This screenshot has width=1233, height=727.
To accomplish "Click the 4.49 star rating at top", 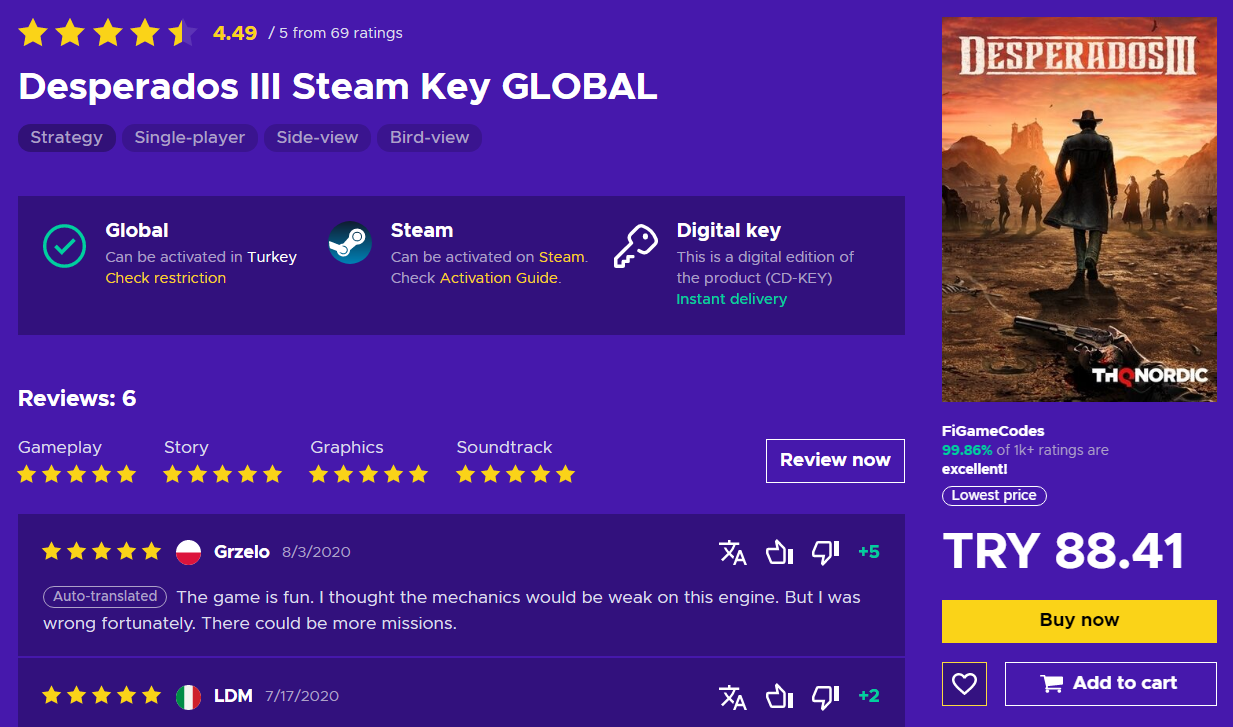I will tap(108, 33).
